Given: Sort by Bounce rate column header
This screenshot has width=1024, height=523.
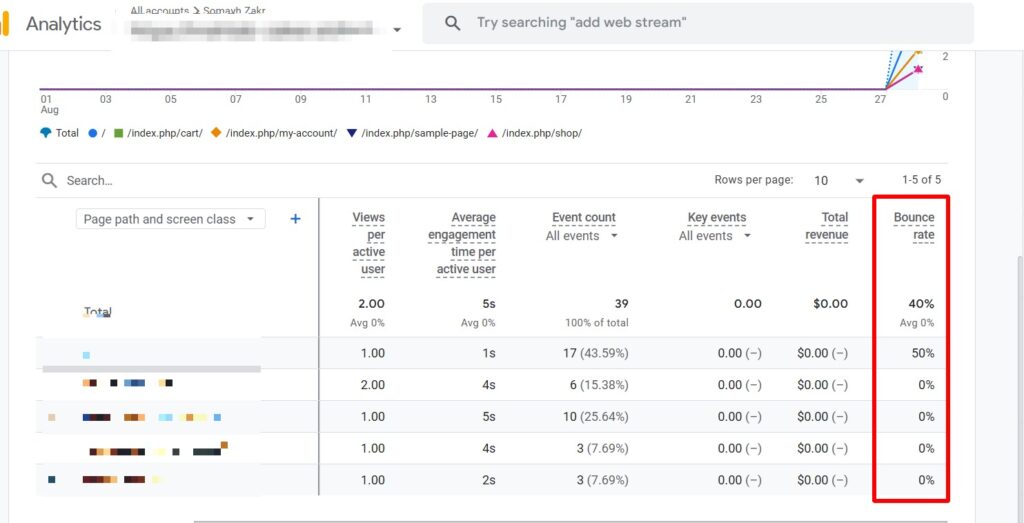Looking at the screenshot, I should 914,226.
